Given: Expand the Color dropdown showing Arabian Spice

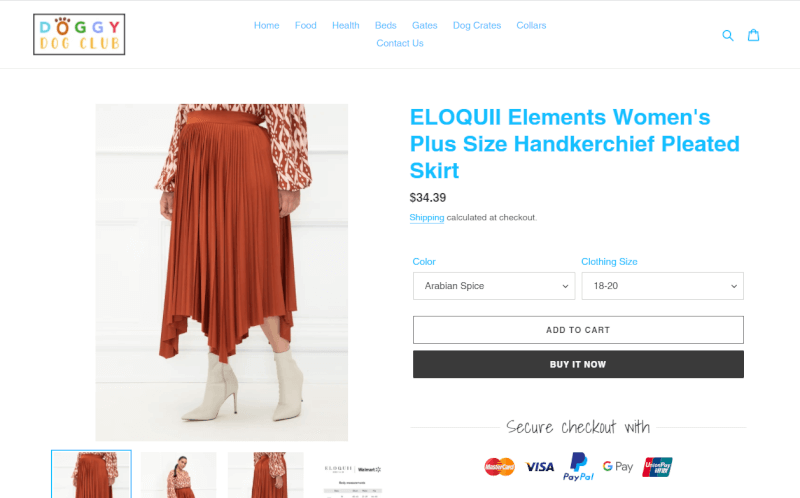Looking at the screenshot, I should pyautogui.click(x=494, y=286).
